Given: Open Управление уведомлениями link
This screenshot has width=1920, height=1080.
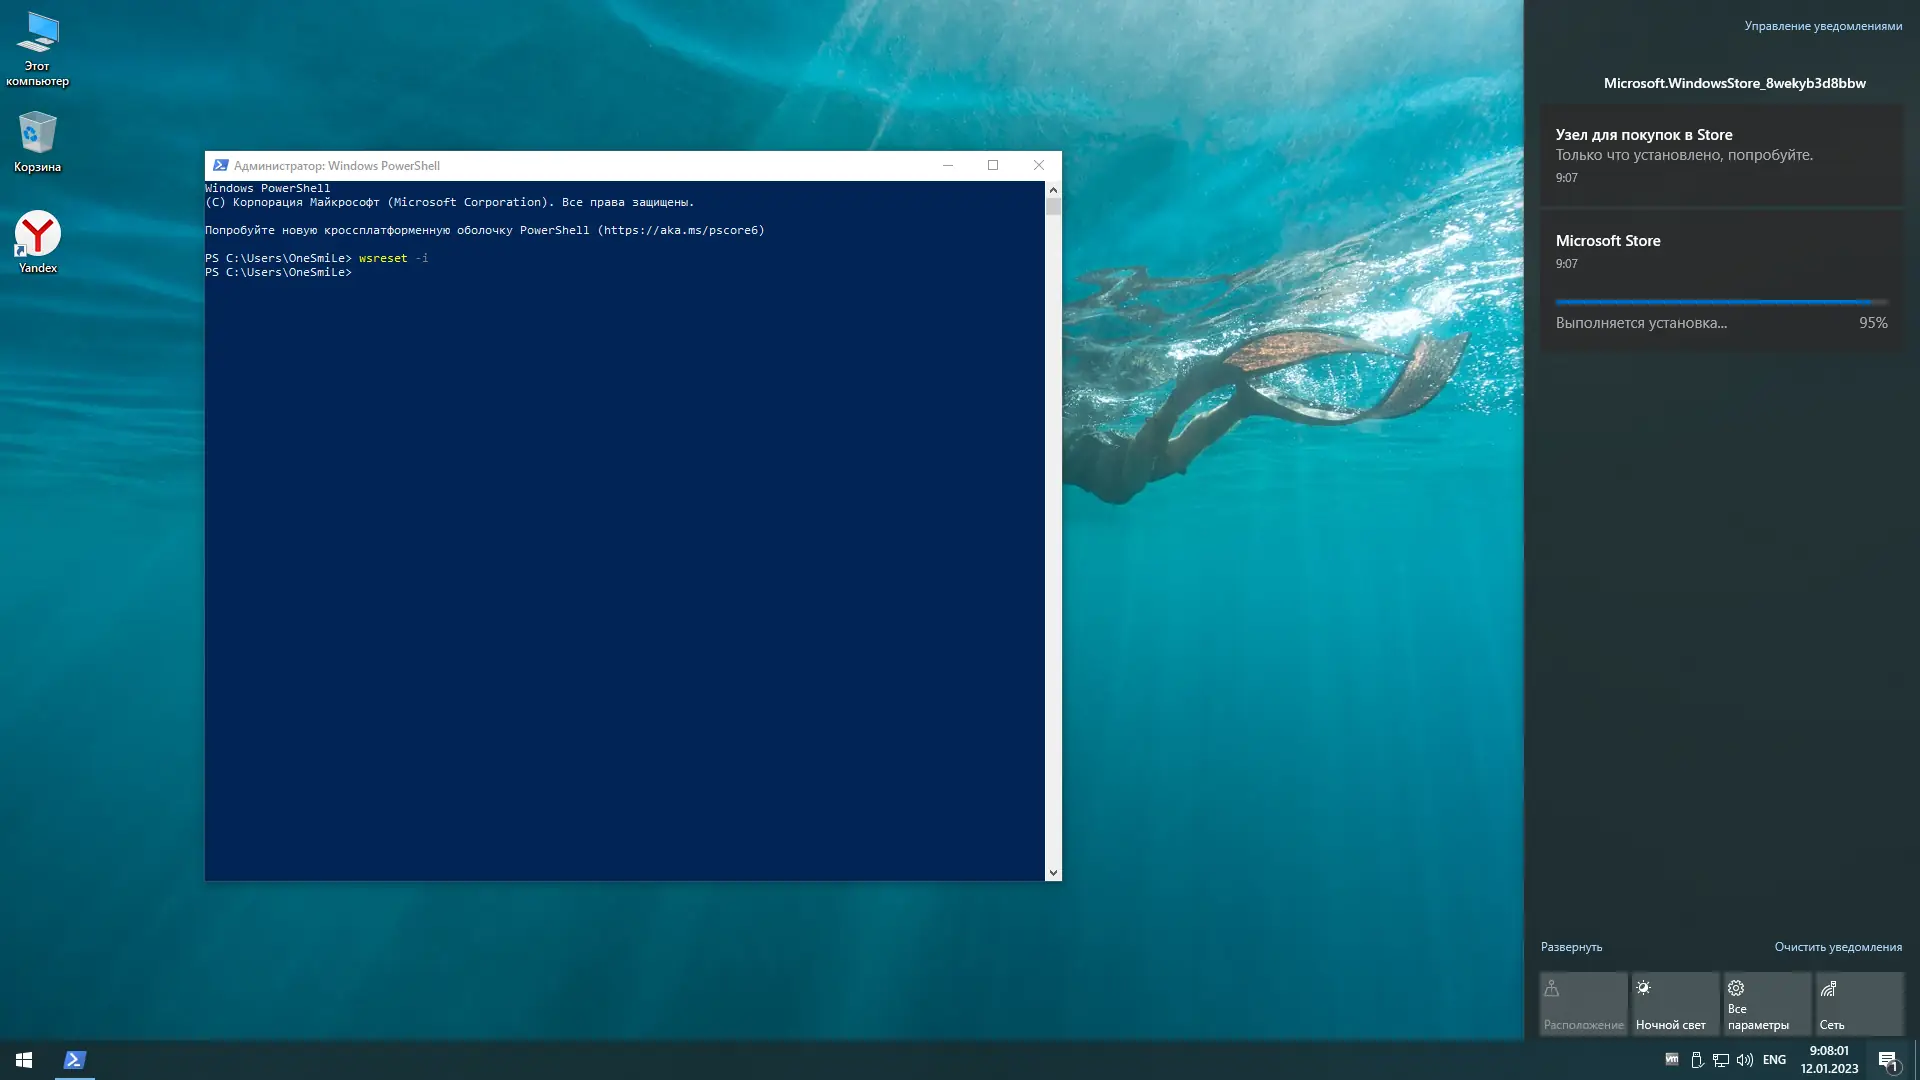Looking at the screenshot, I should 1823,26.
